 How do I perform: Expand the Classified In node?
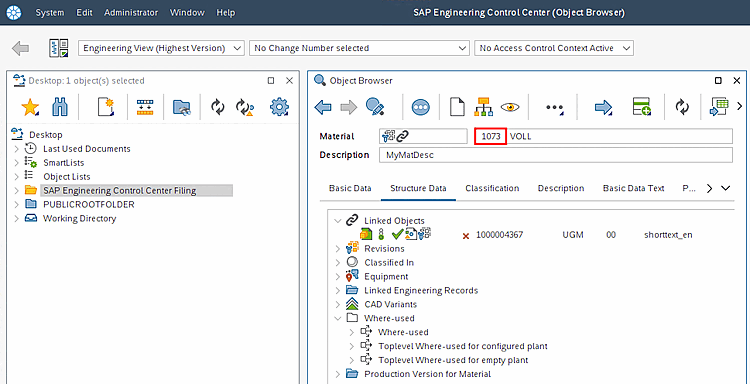click(338, 263)
